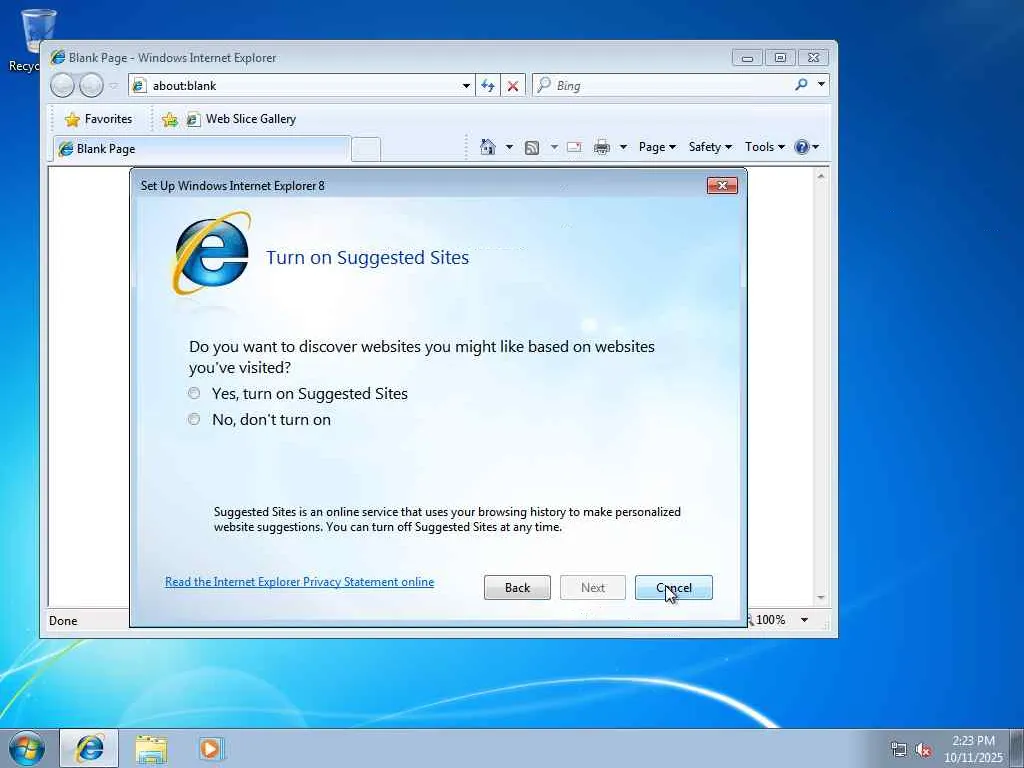
Task: Click the Add to Favorites Bar icon
Action: click(x=170, y=119)
